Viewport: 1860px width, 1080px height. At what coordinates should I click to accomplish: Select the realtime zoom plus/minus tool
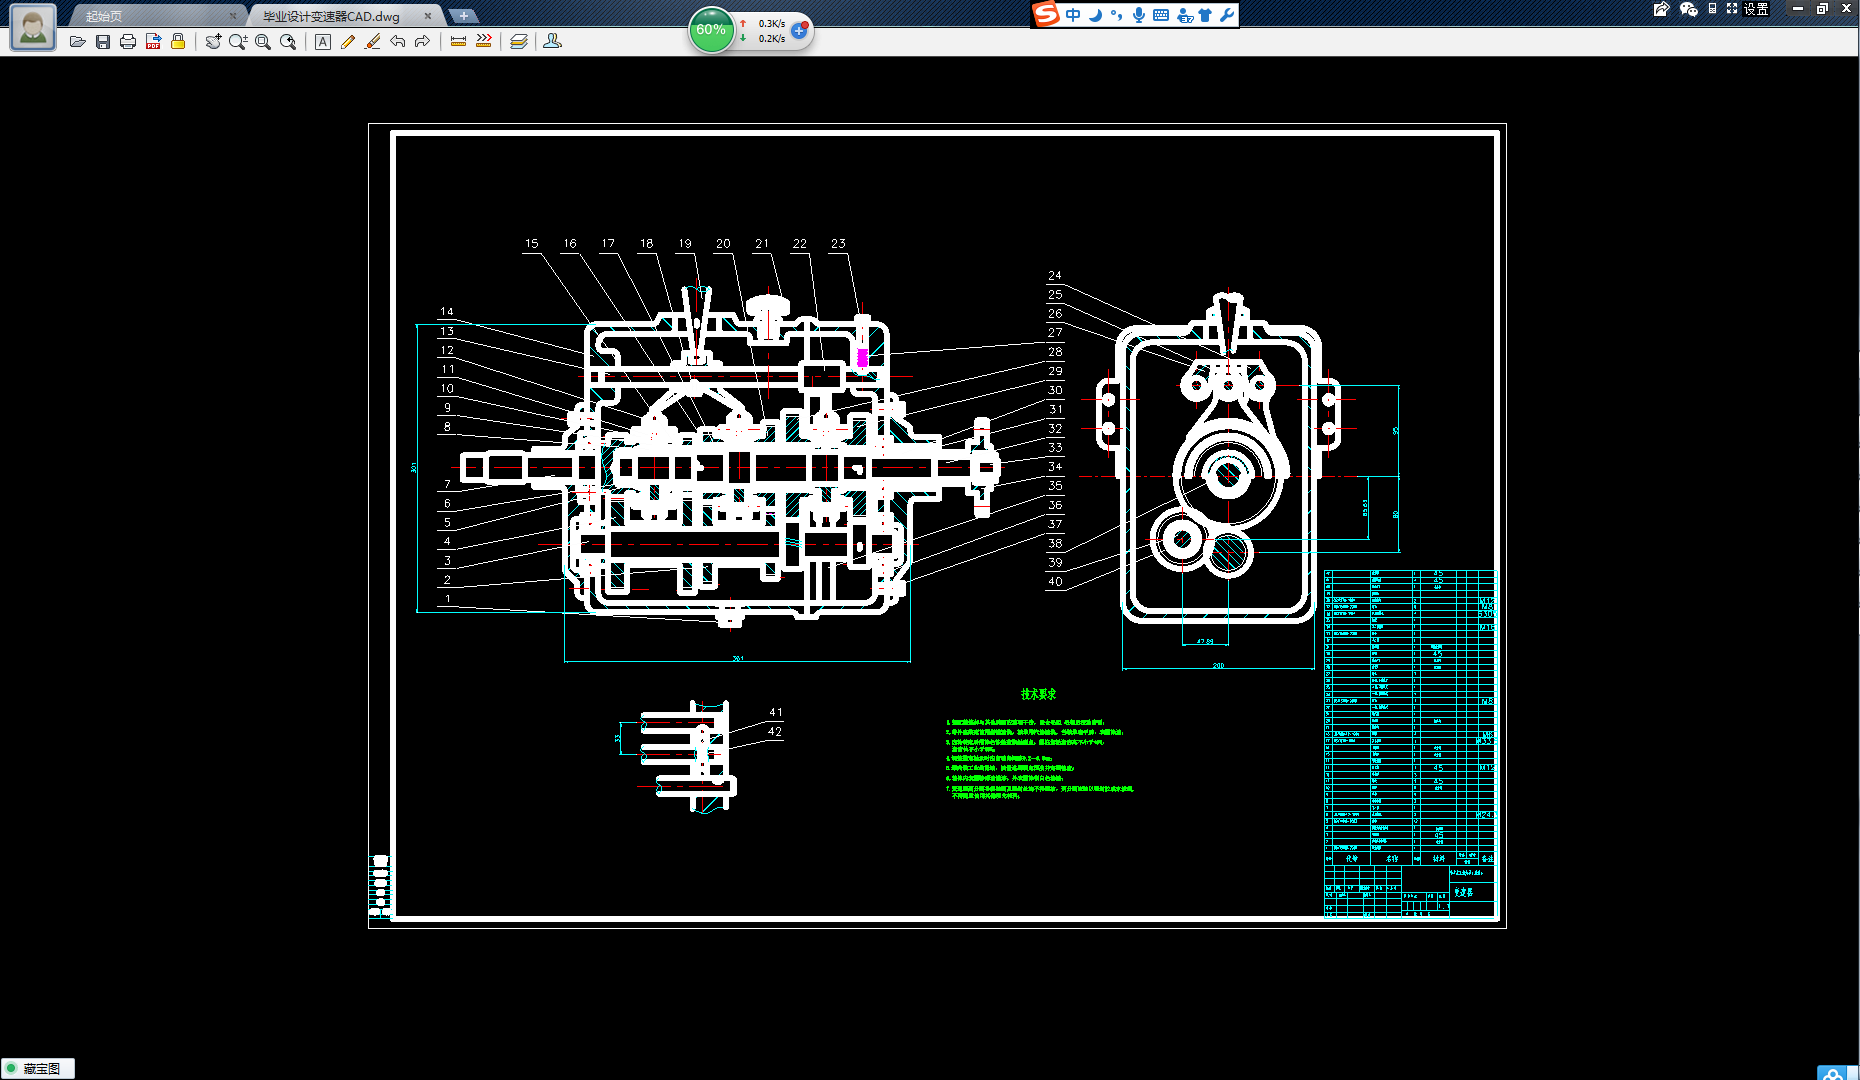238,42
